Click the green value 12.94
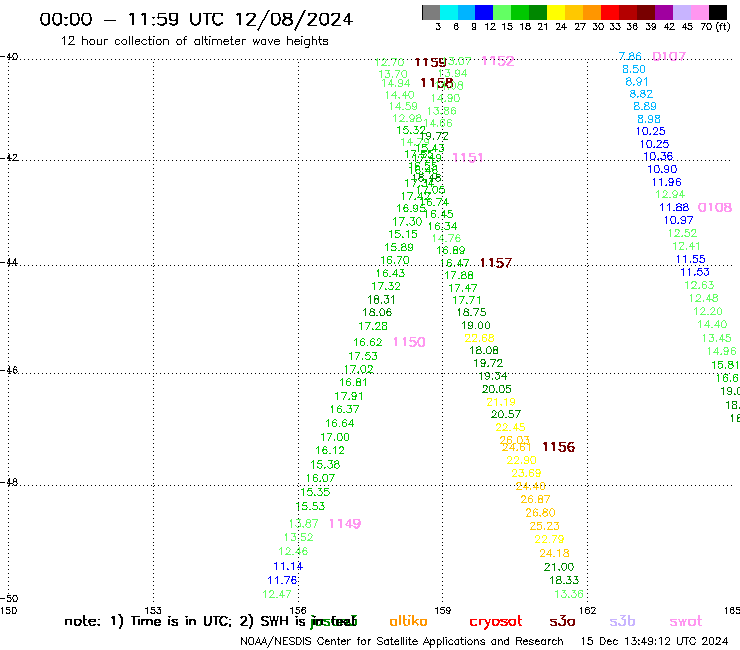This screenshot has height=650, width=740. [x=670, y=194]
